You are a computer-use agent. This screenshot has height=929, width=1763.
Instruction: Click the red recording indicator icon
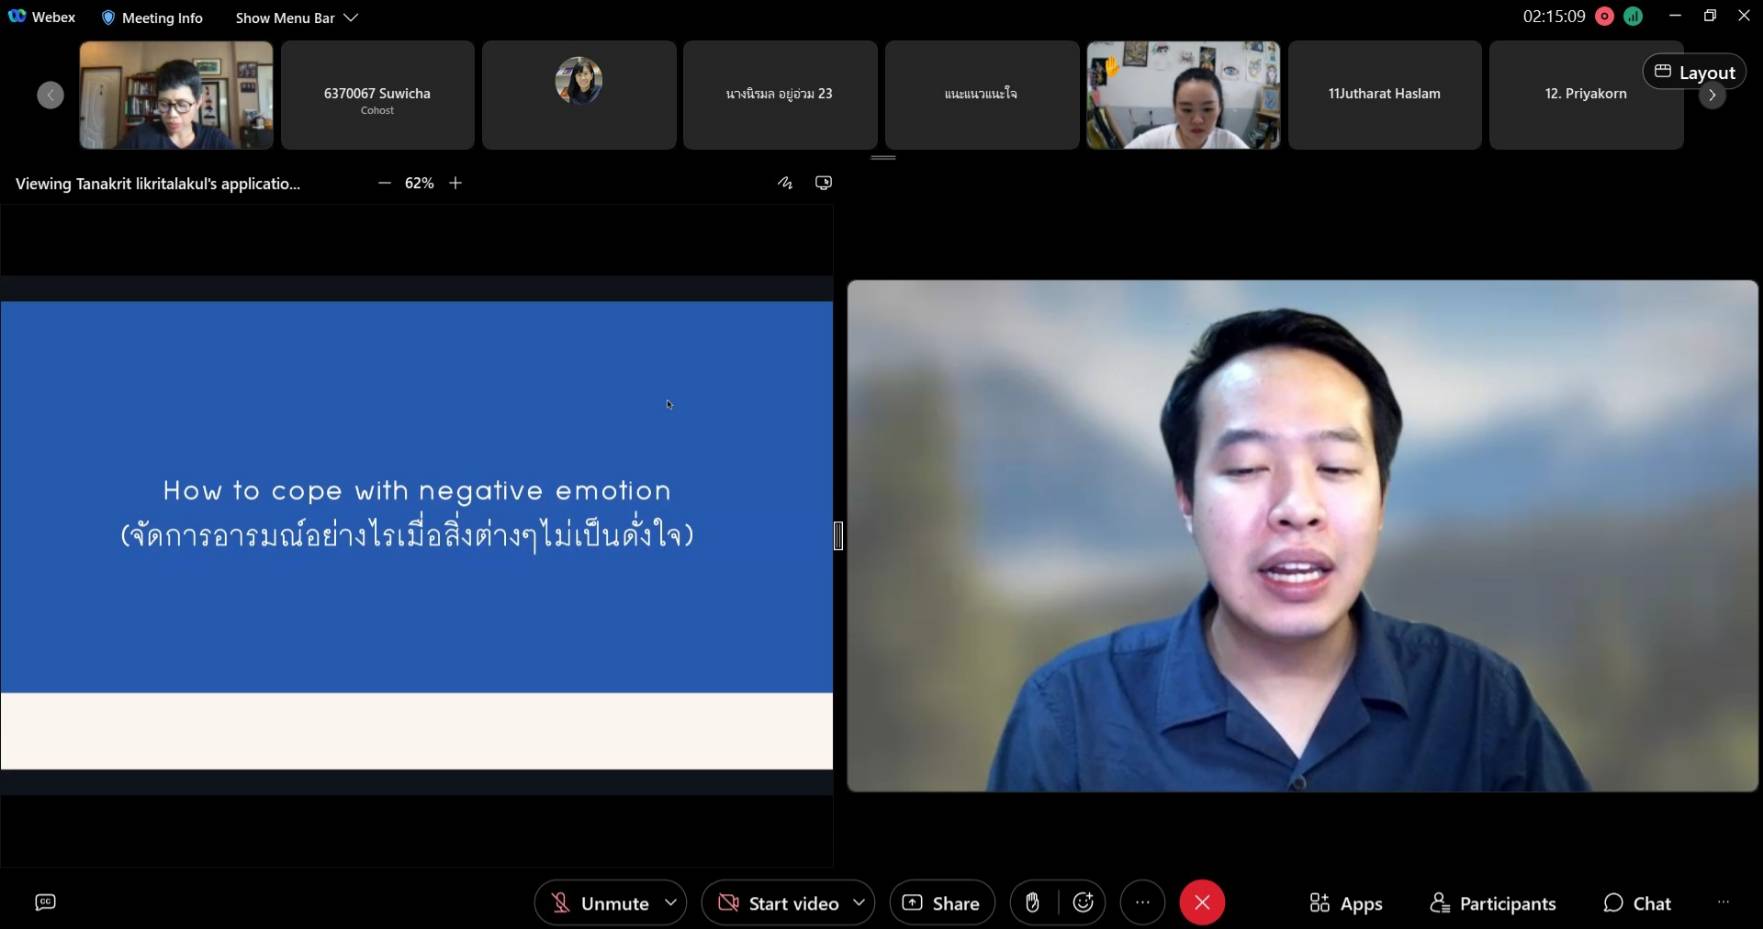[x=1605, y=16]
